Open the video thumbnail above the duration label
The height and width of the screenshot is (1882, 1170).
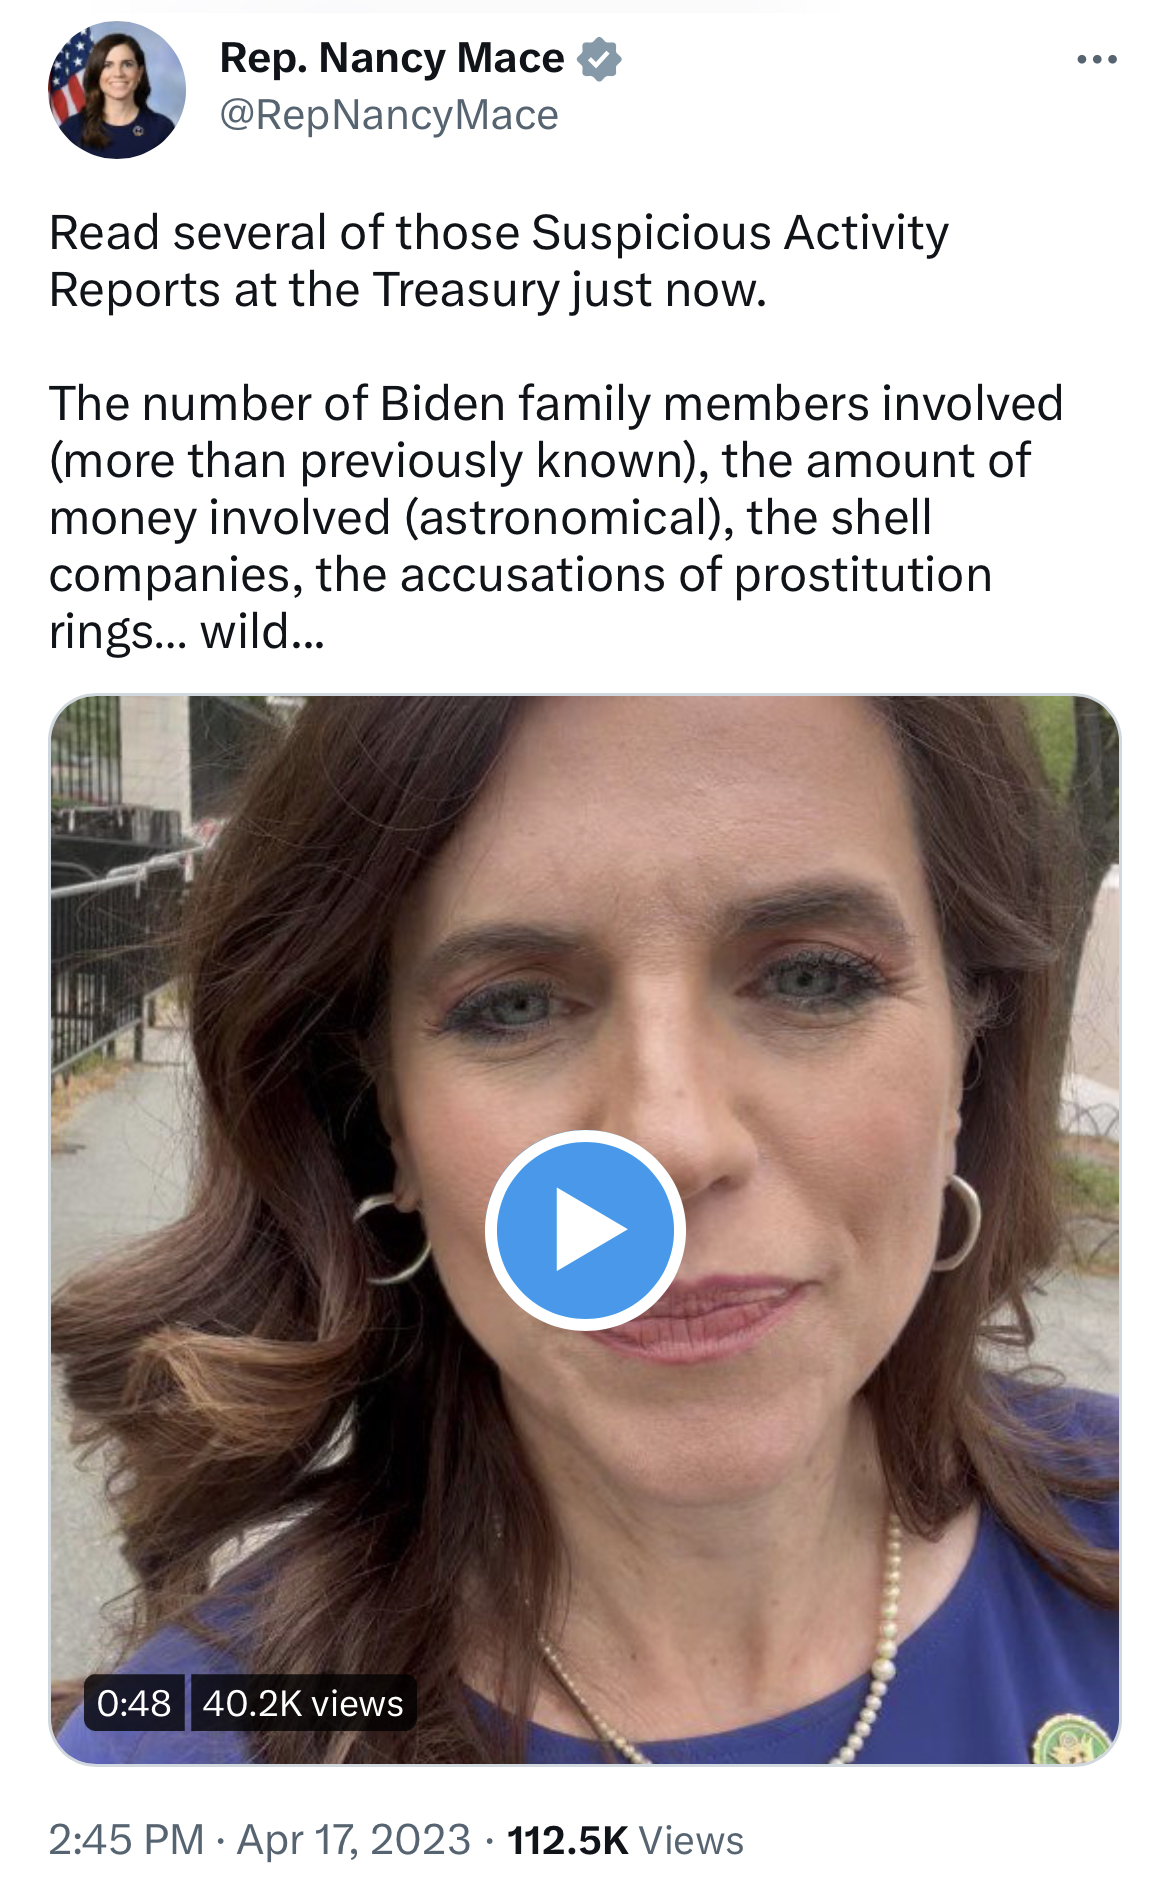click(585, 1229)
